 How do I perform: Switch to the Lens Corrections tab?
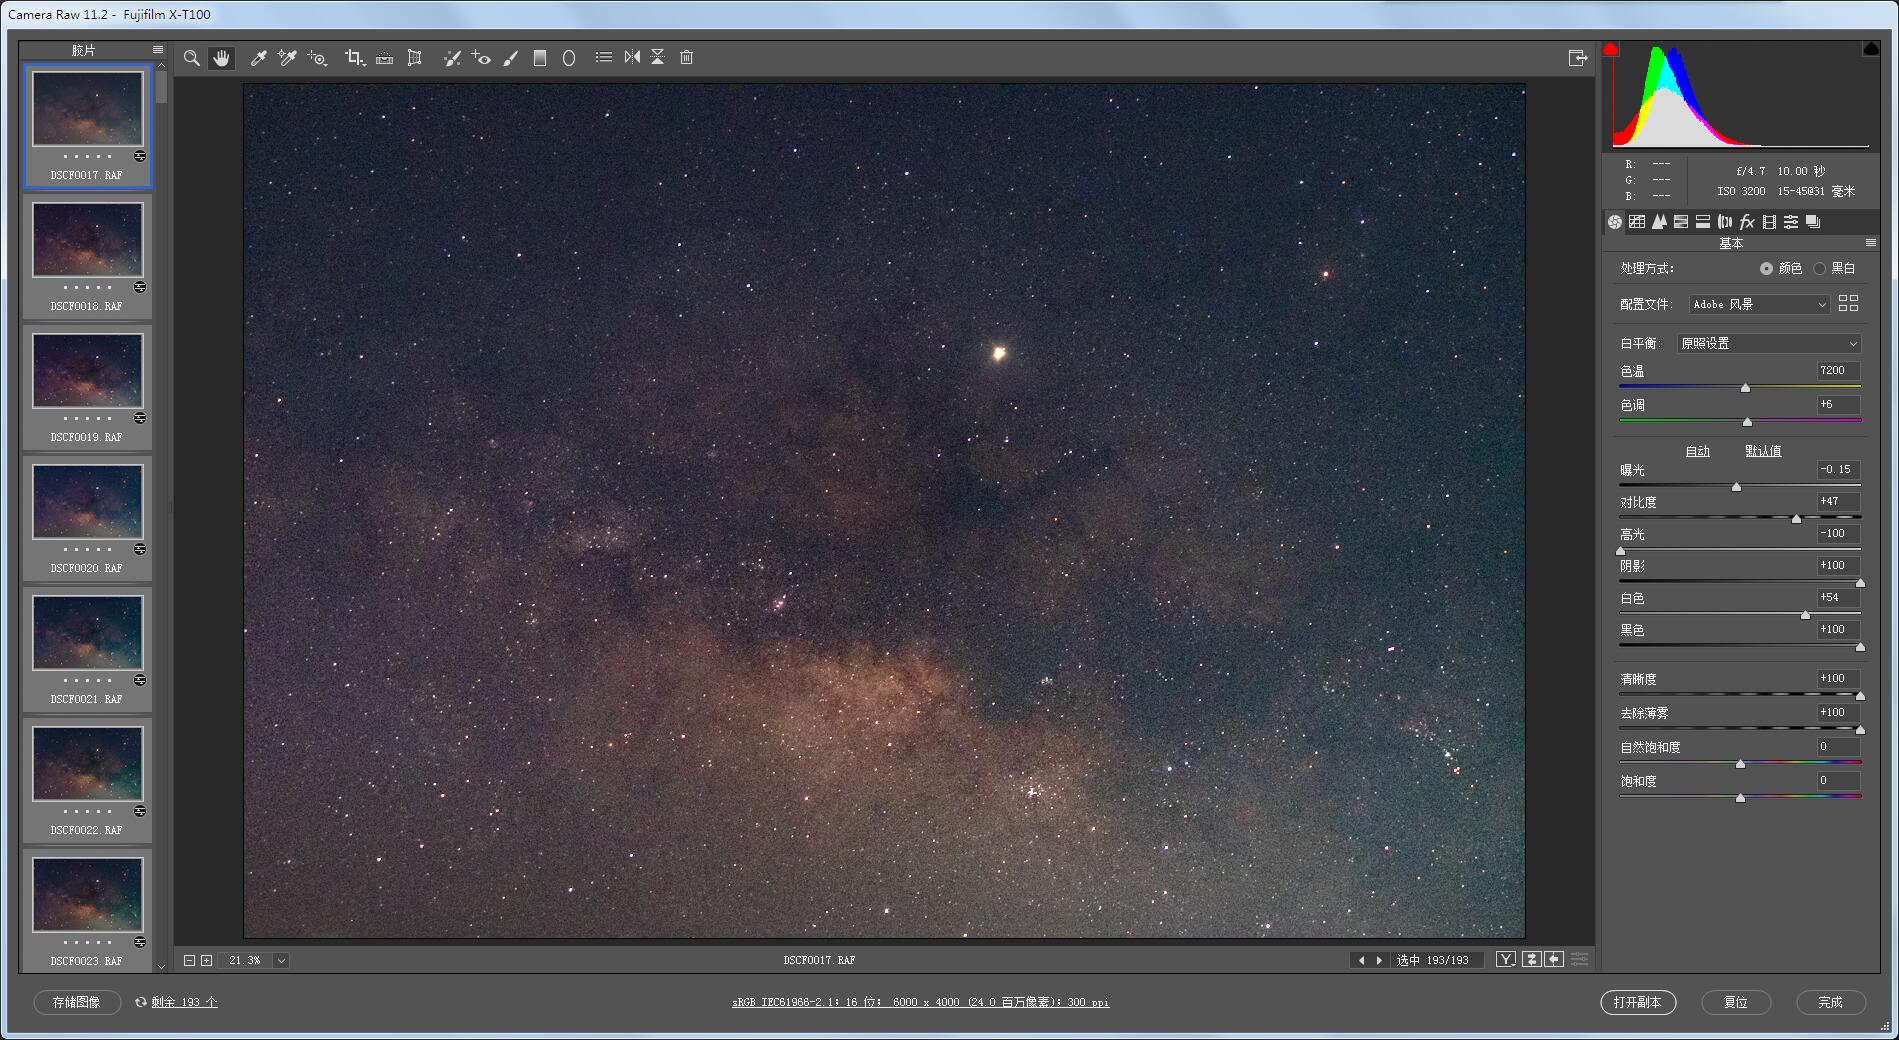pos(1725,222)
